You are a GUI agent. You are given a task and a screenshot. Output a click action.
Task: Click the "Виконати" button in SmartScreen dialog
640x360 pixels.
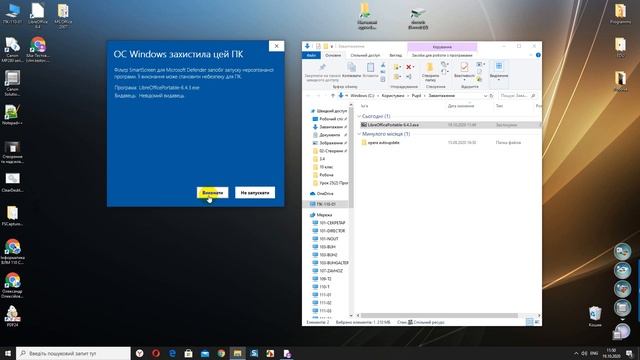(213, 193)
